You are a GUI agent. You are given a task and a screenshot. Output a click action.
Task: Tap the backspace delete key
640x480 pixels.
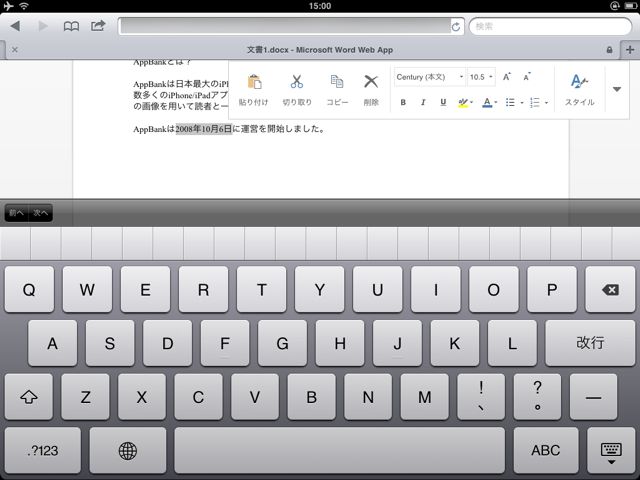click(610, 289)
